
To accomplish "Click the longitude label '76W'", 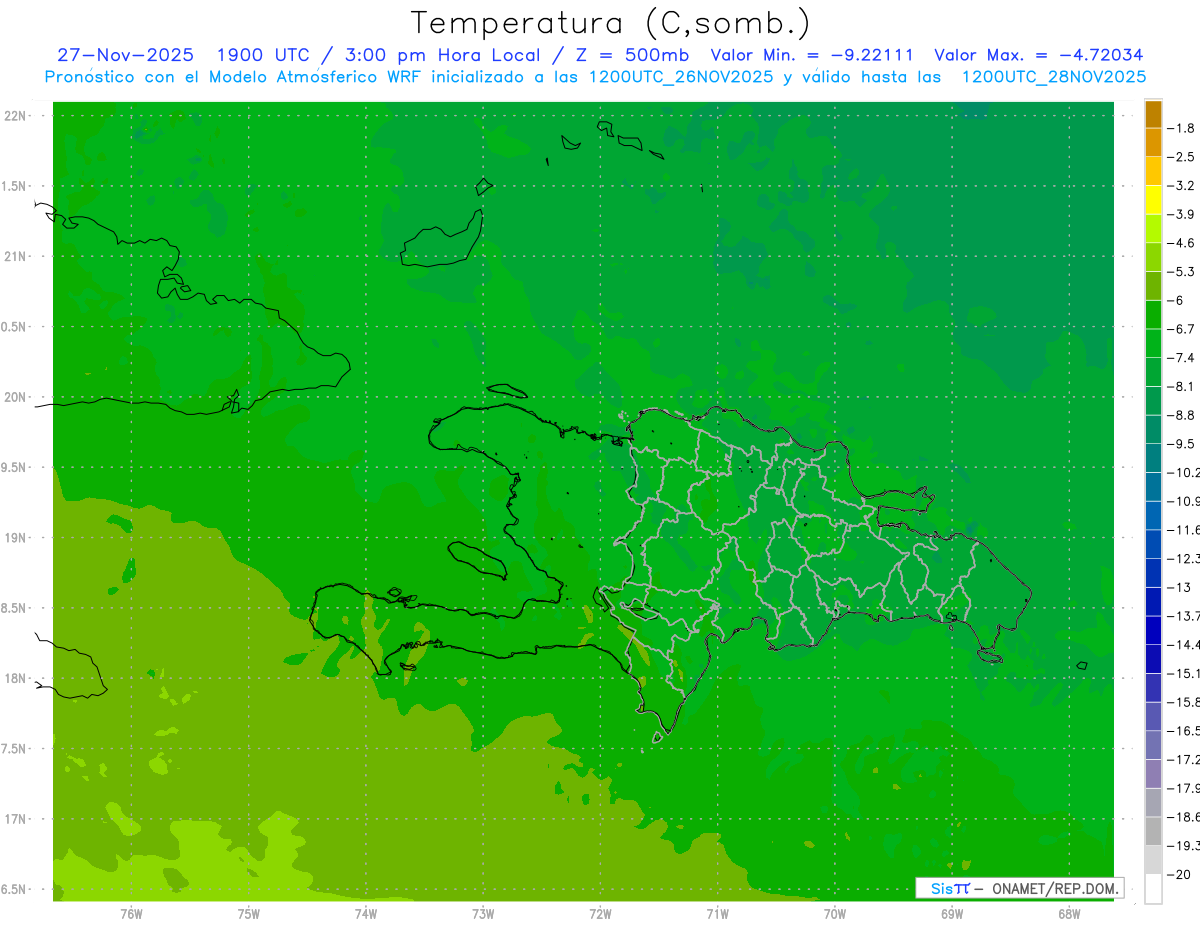I will click(131, 913).
